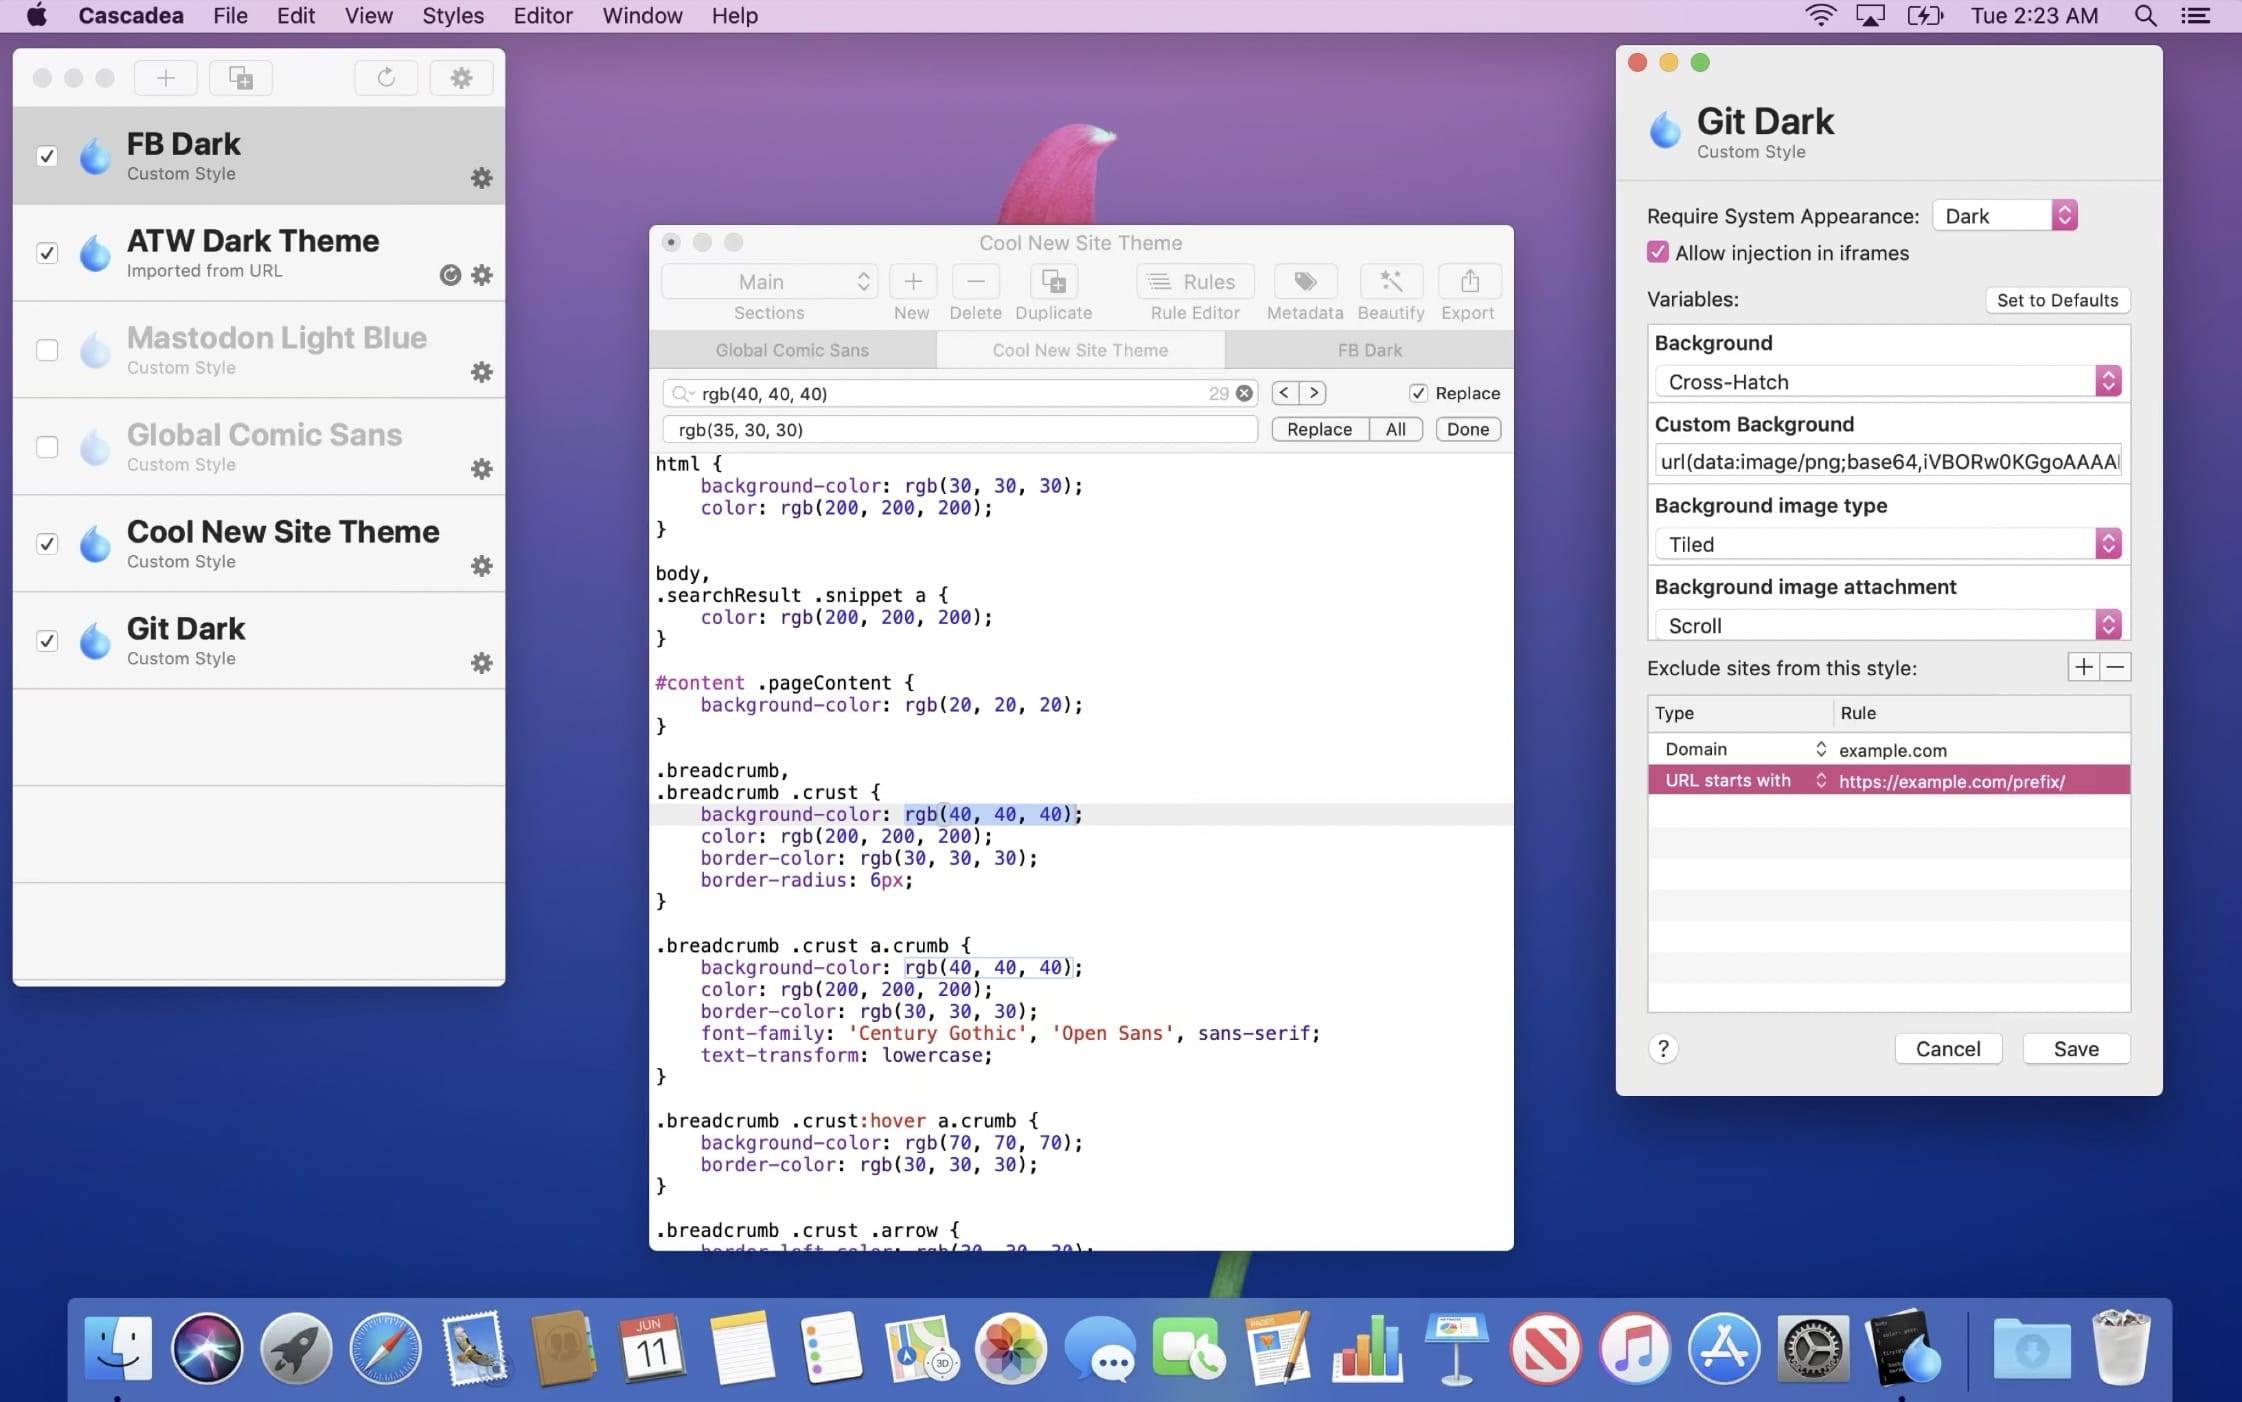Click the Export share icon

[x=1468, y=281]
